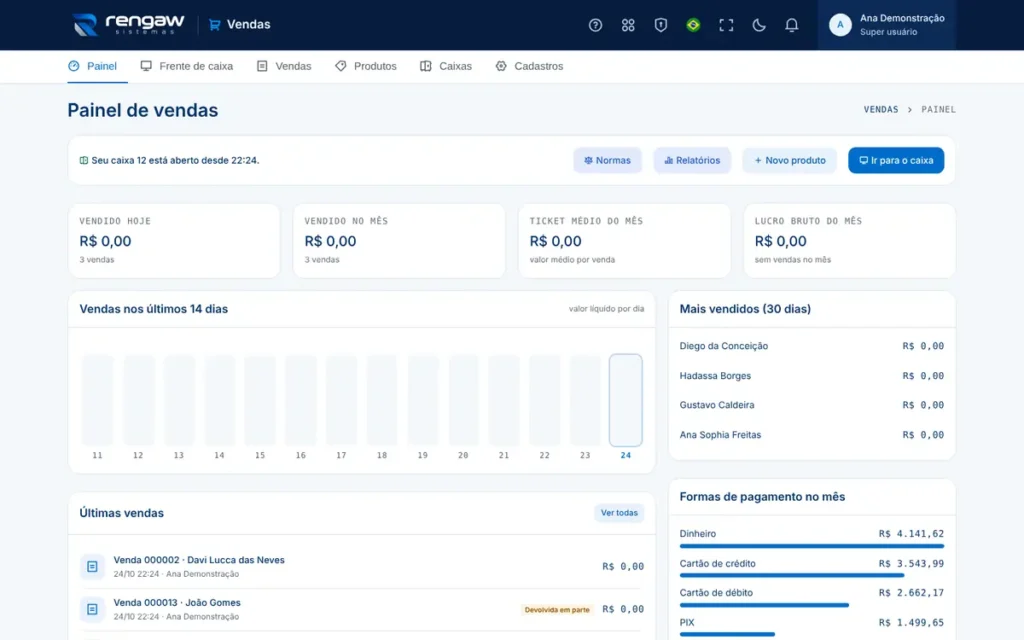The height and width of the screenshot is (640, 1024).
Task: Open the help question mark icon
Action: (x=595, y=25)
